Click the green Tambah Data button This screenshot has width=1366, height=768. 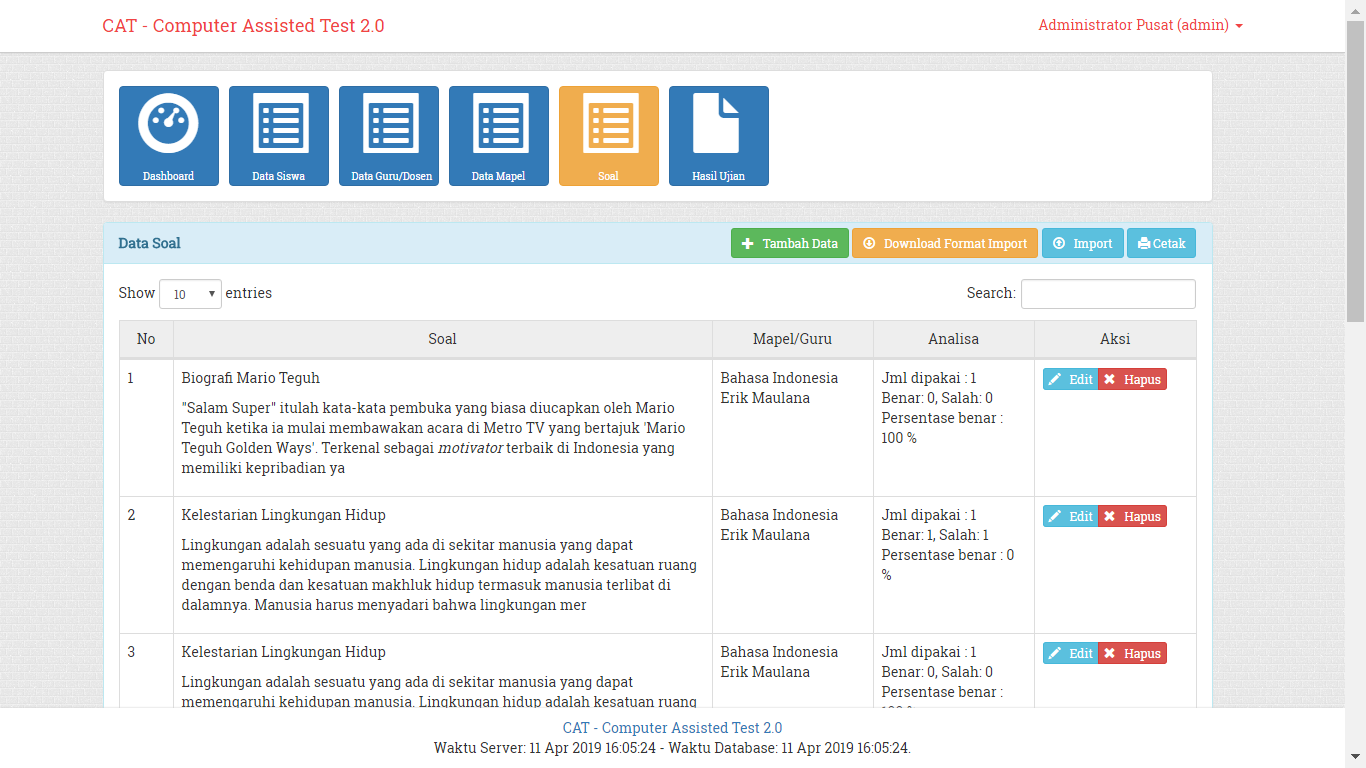coord(789,244)
